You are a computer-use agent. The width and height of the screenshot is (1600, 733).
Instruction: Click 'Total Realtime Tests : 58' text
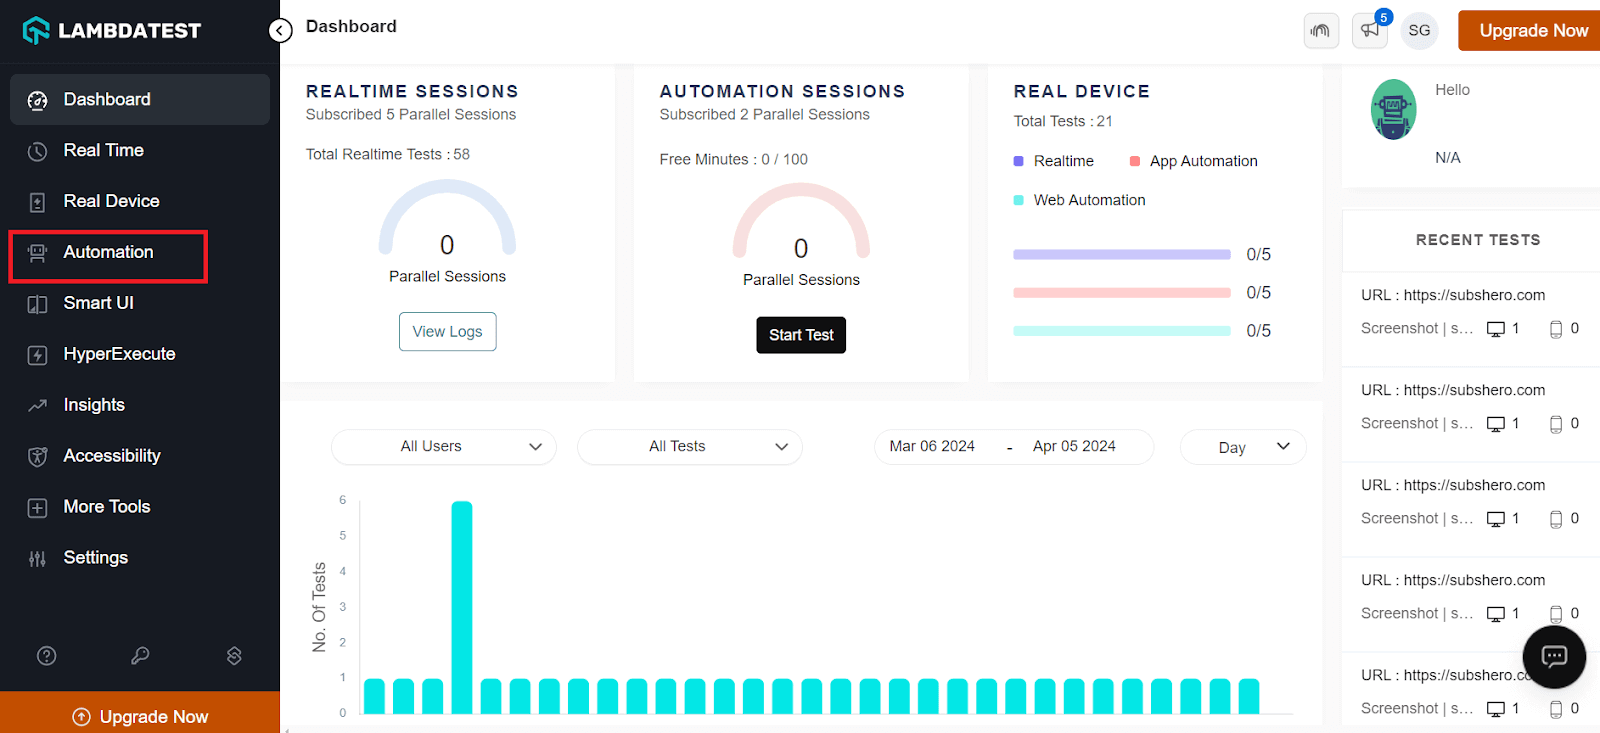(x=388, y=154)
